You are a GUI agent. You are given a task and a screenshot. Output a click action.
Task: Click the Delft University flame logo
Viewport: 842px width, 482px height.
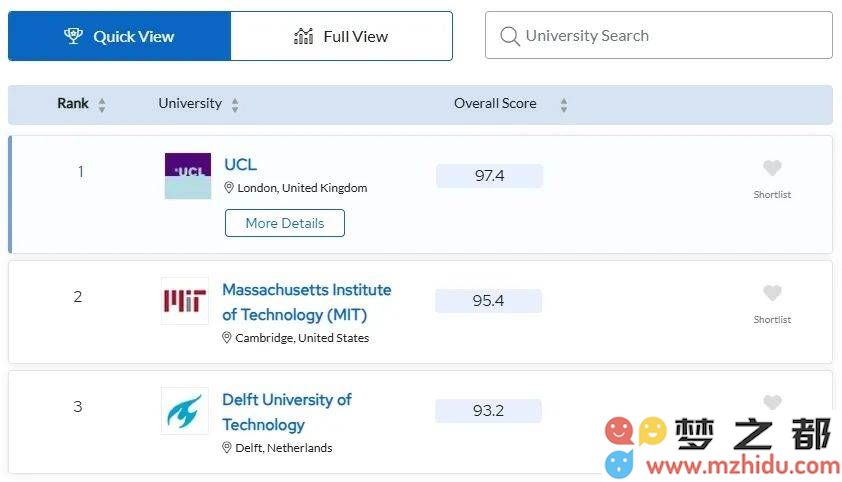[185, 411]
